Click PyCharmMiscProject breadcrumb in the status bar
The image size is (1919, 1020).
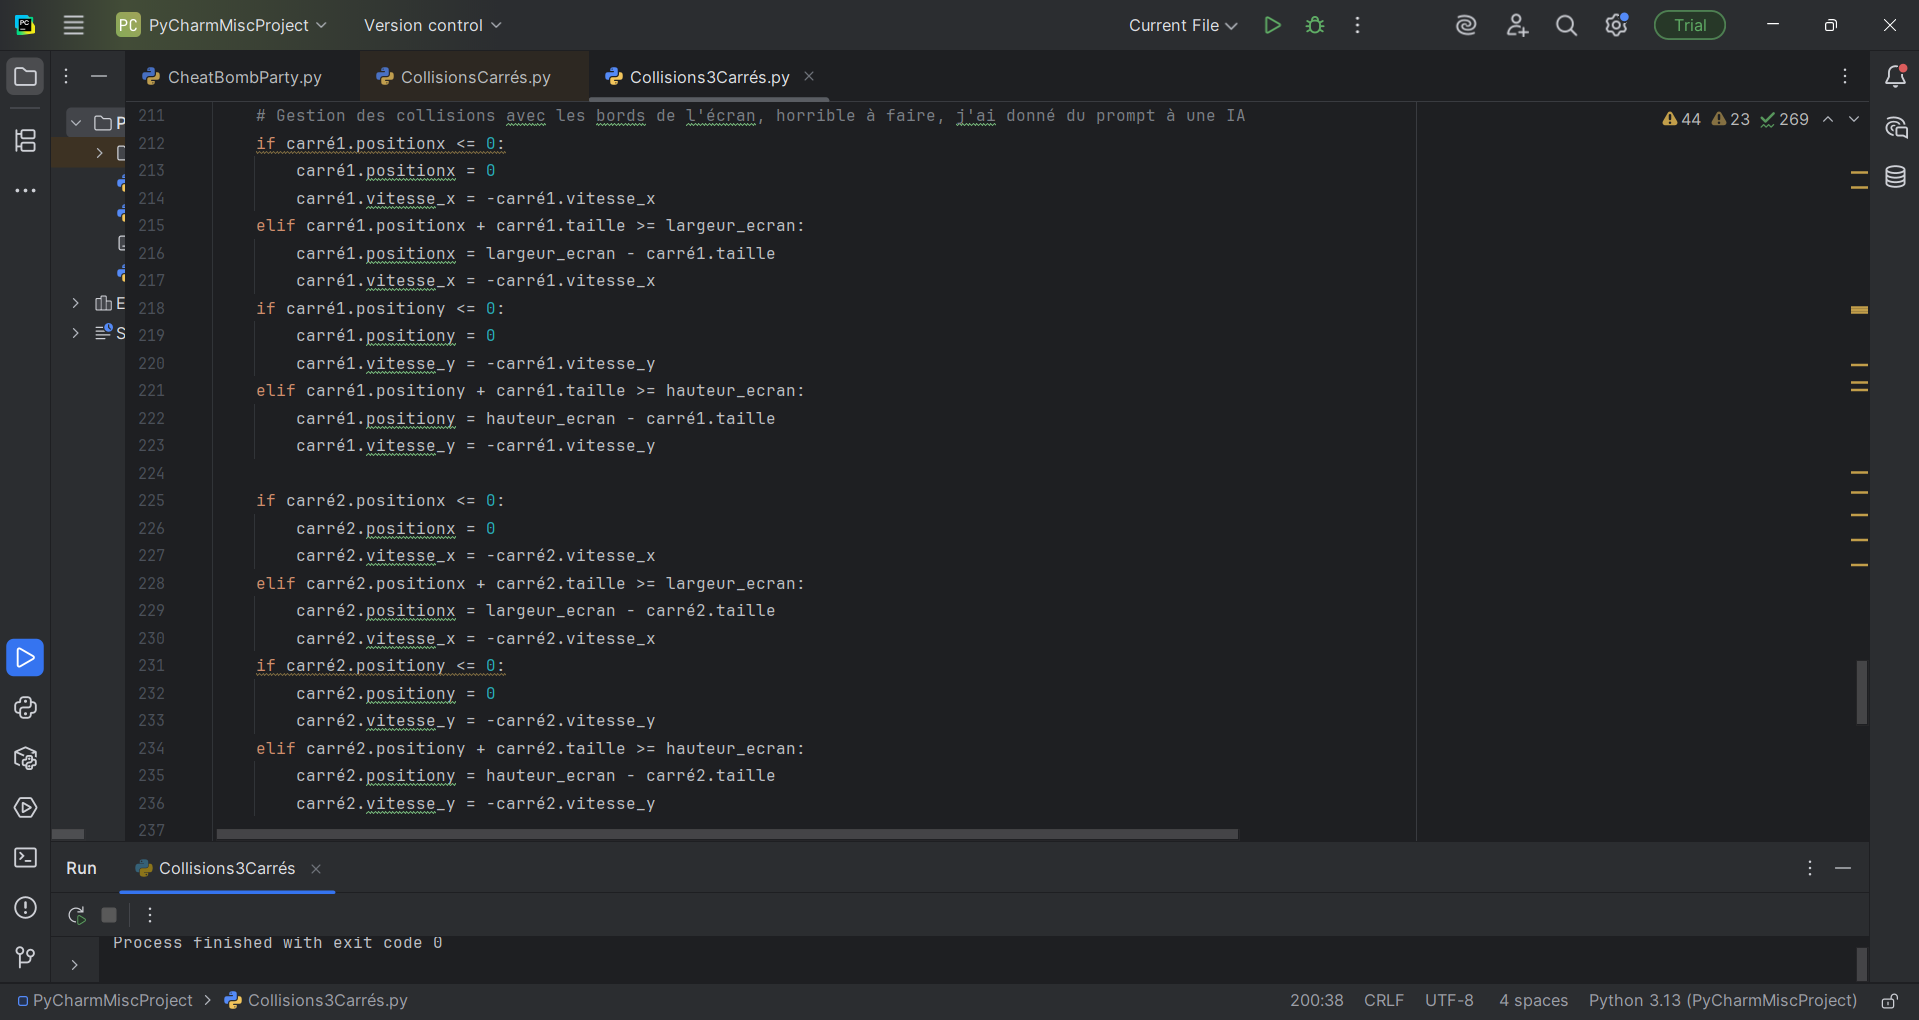(105, 1000)
